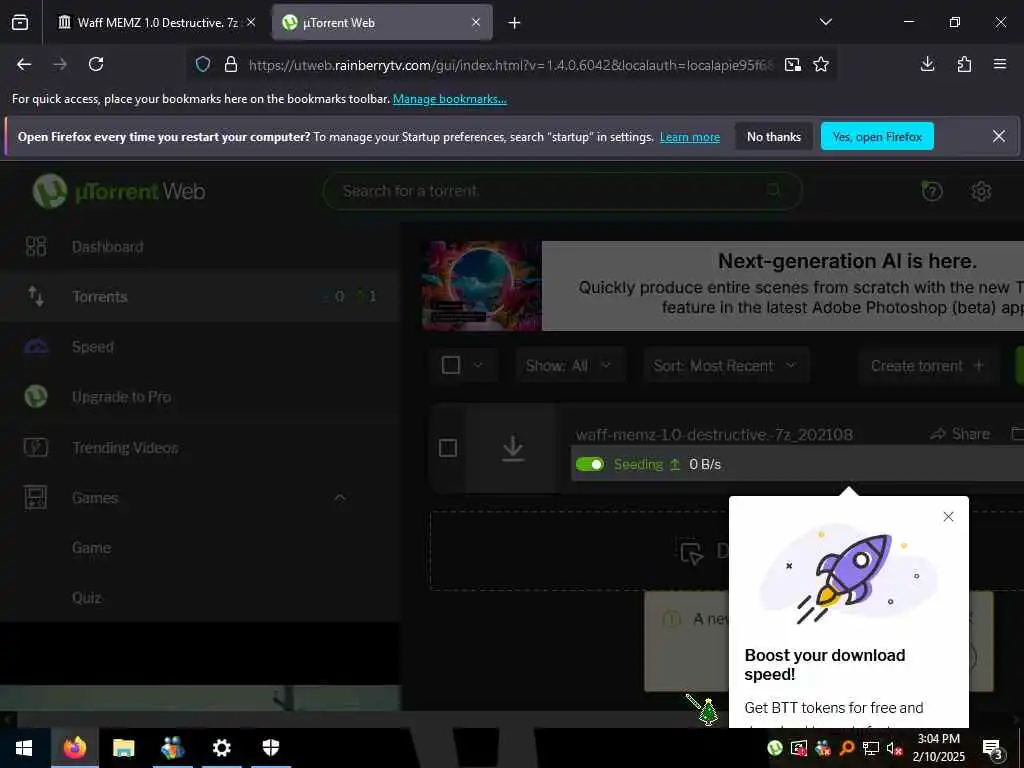Screen dimensions: 1024x768
Task: Dismiss the Firefox startup notification bar
Action: [x=999, y=136]
